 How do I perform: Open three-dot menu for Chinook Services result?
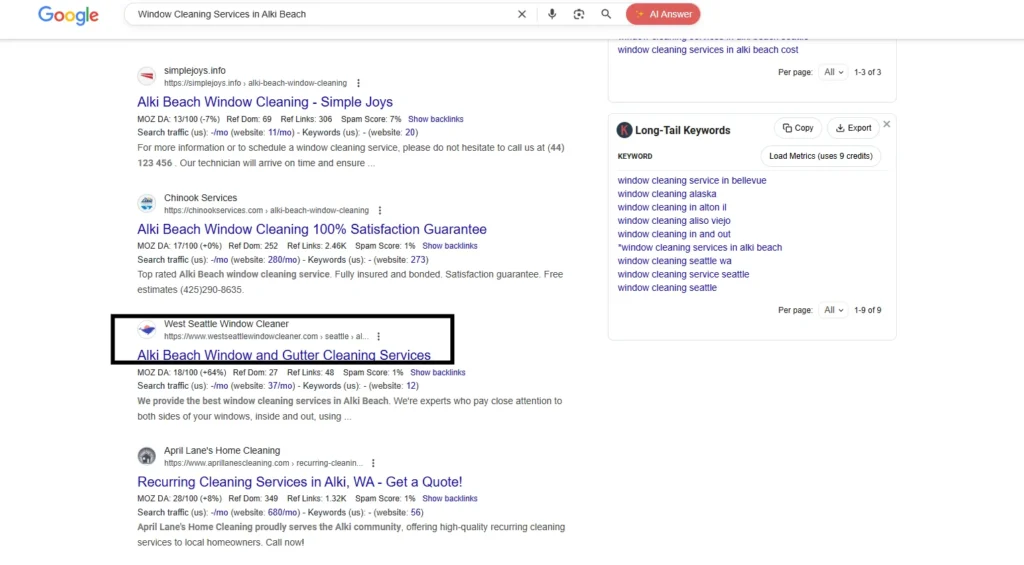pos(379,210)
